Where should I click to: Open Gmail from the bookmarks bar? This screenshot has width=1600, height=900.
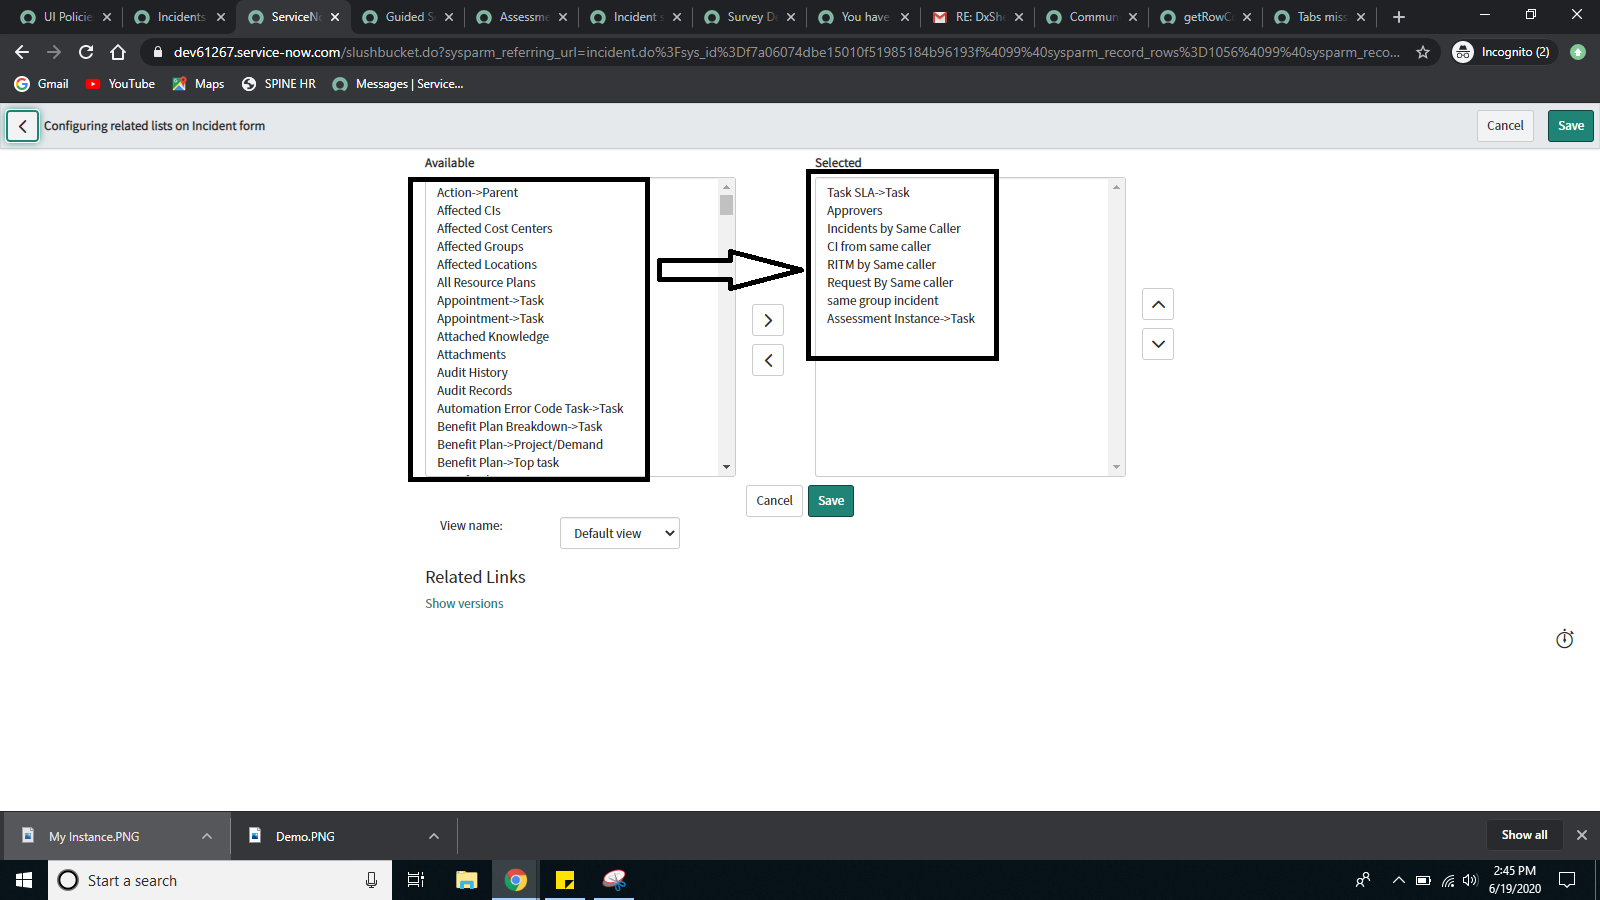click(40, 84)
